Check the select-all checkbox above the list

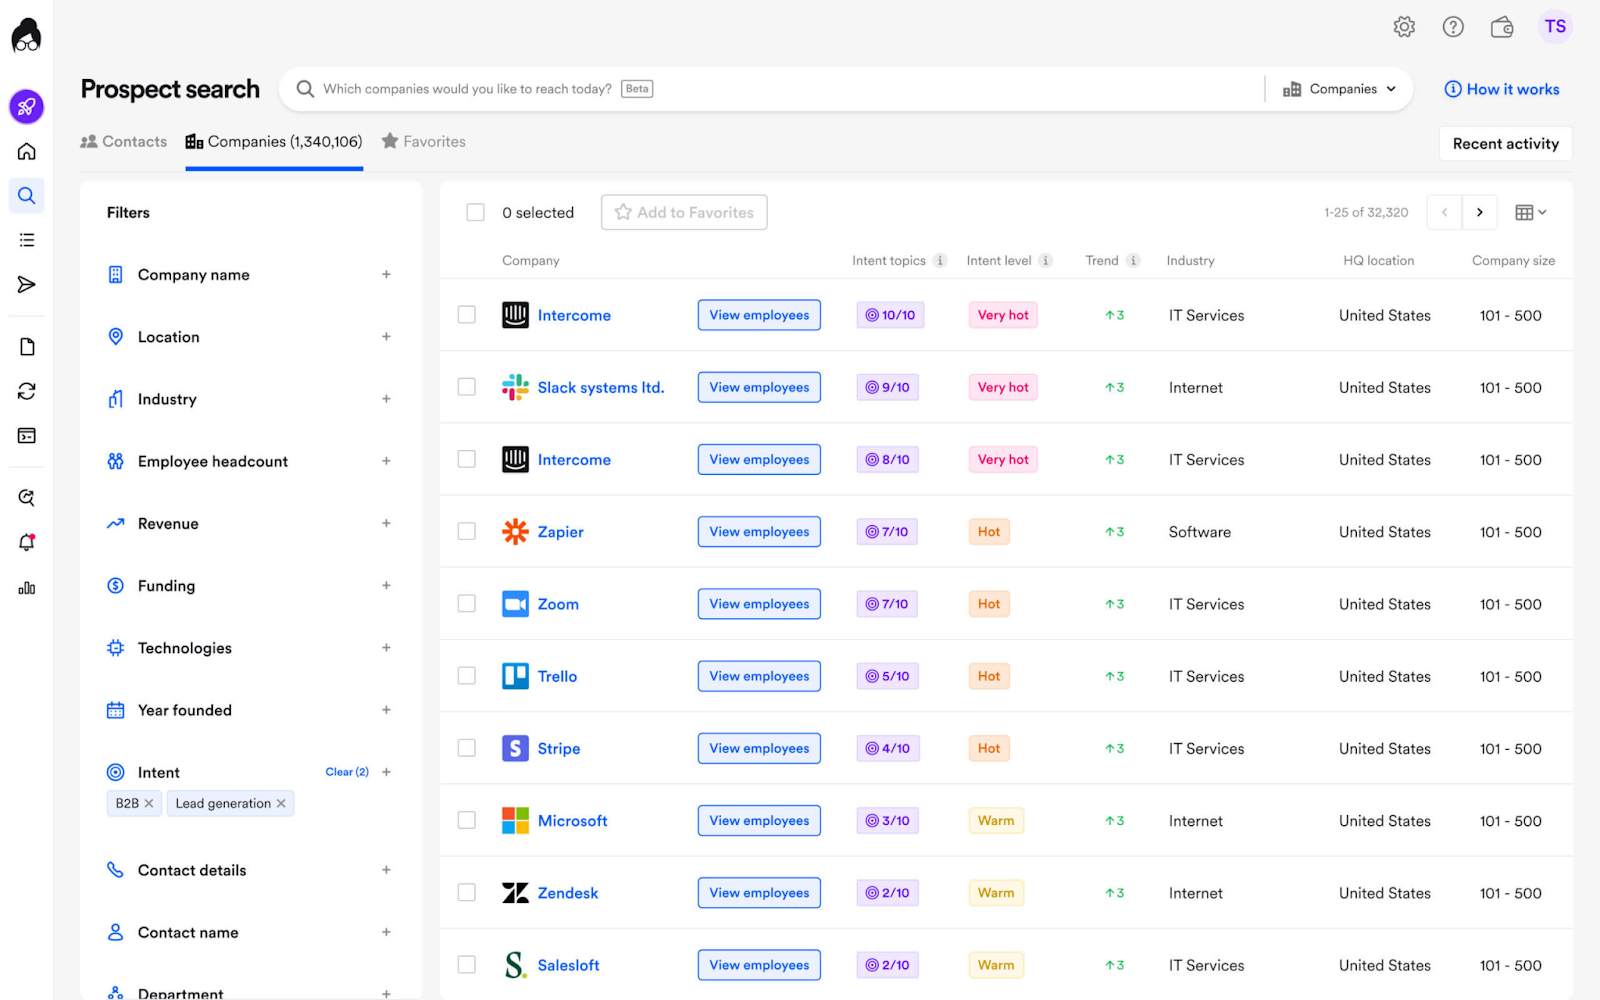(475, 212)
